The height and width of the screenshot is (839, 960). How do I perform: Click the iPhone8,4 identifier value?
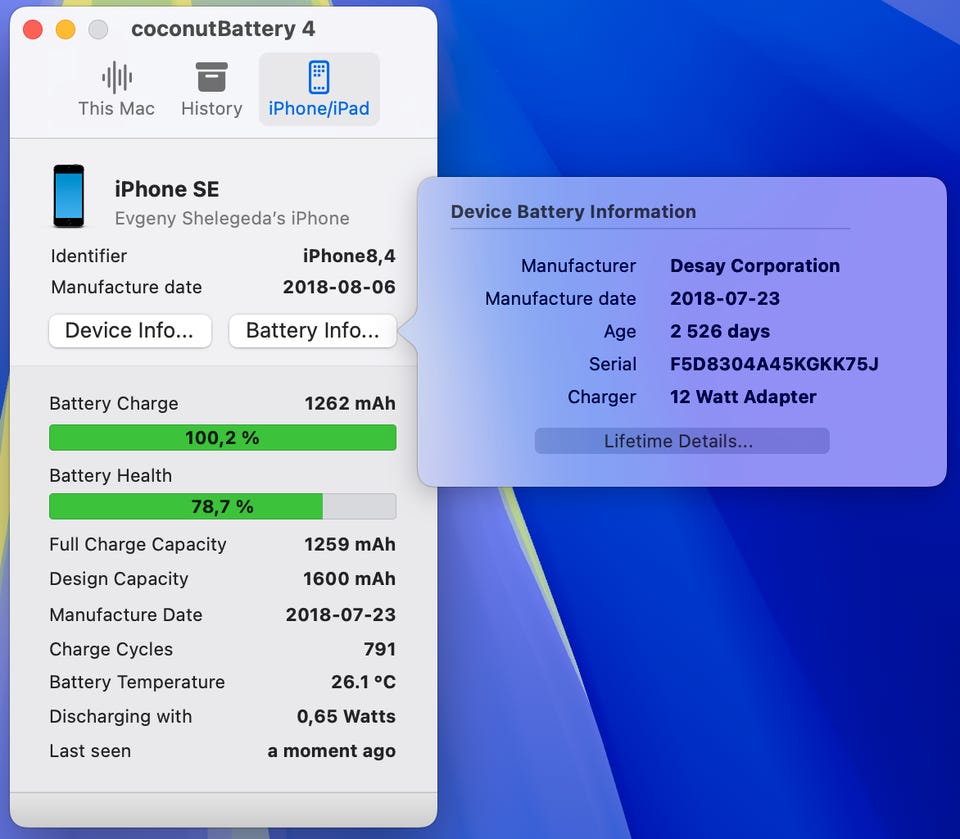[349, 256]
